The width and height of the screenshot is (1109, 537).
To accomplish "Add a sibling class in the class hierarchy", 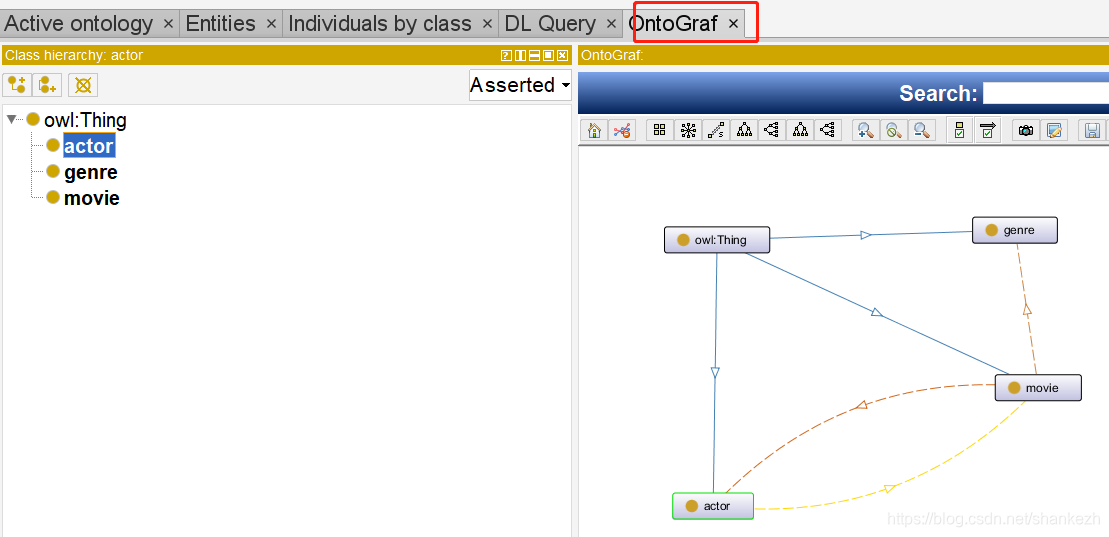I will tap(47, 85).
